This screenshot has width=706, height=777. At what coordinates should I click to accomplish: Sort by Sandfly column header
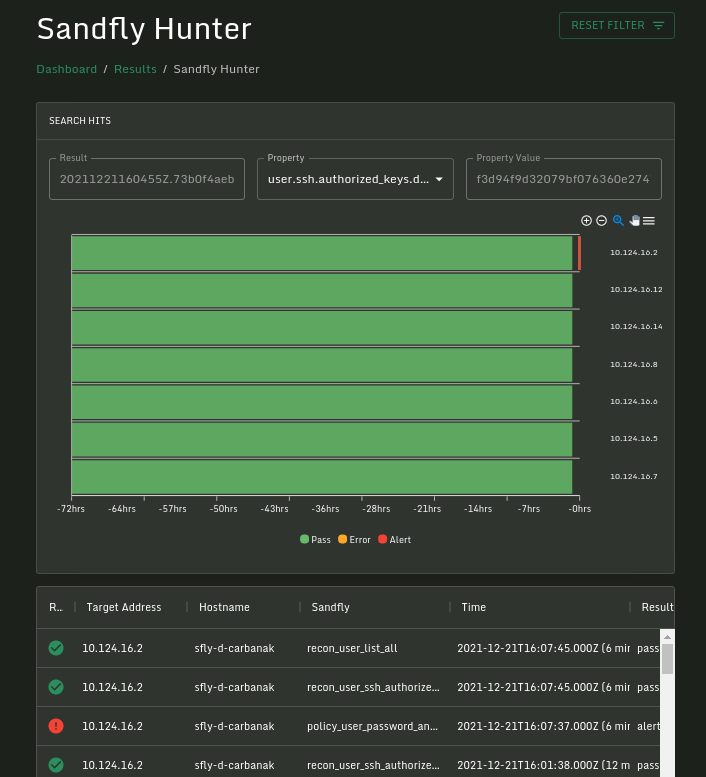[x=330, y=607]
